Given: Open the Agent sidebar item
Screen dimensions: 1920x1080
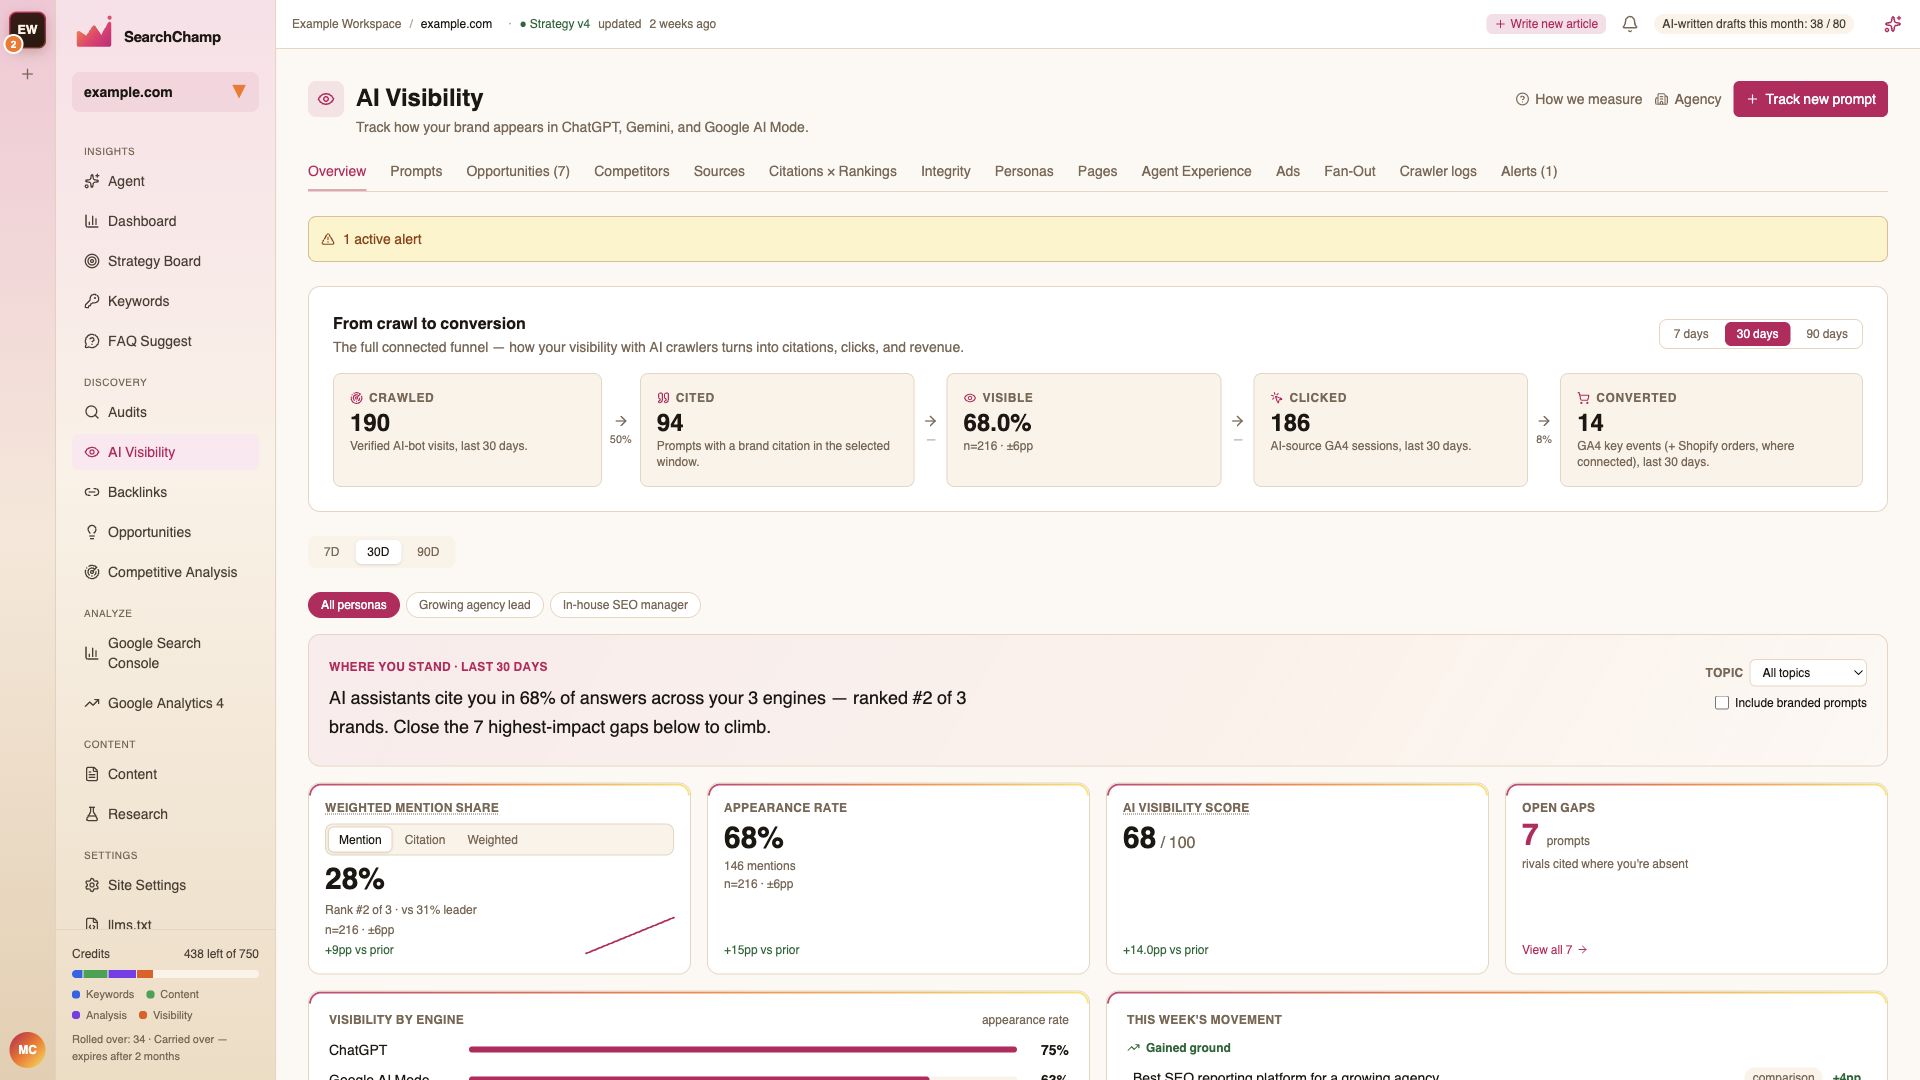Looking at the screenshot, I should pos(165,181).
